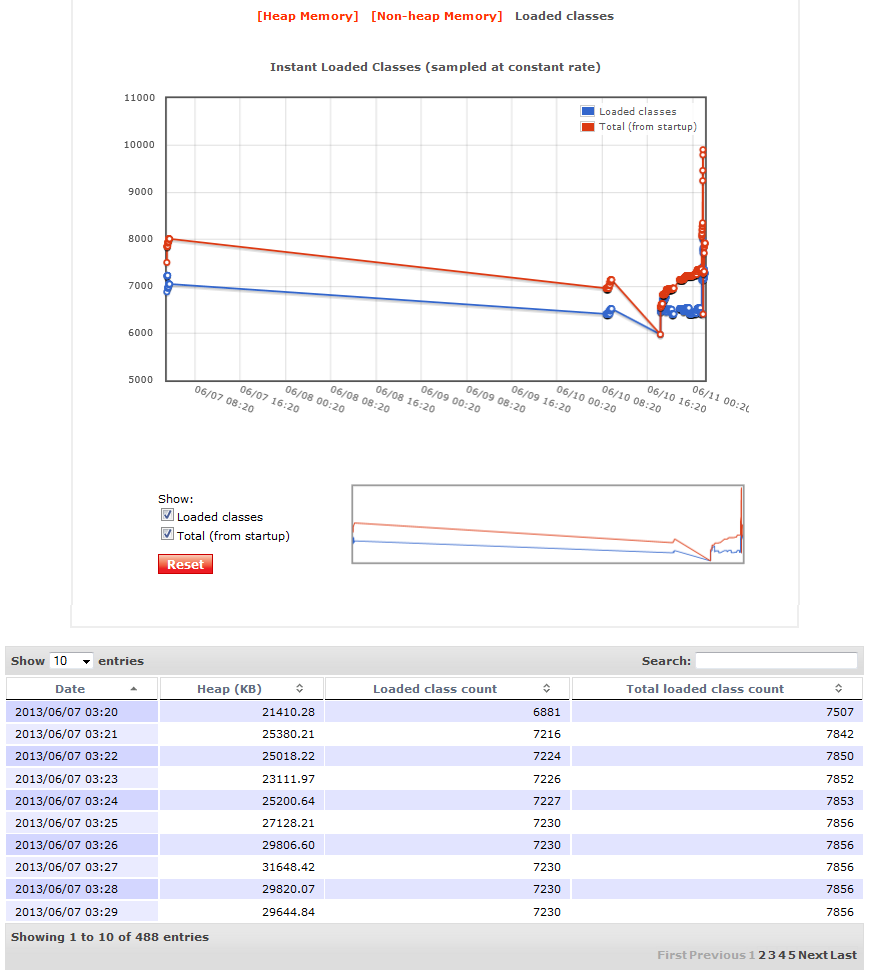This screenshot has width=881, height=979.
Task: Toggle the Loaded classes checkbox
Action: tap(167, 515)
